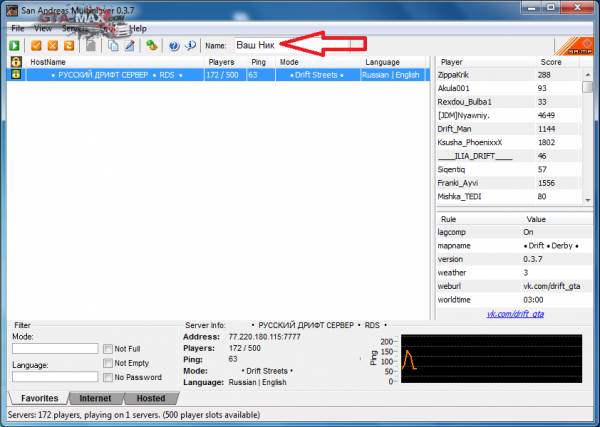Click the Name field containing Ваш Ник
Screen dimensions: 600x427
292,45
